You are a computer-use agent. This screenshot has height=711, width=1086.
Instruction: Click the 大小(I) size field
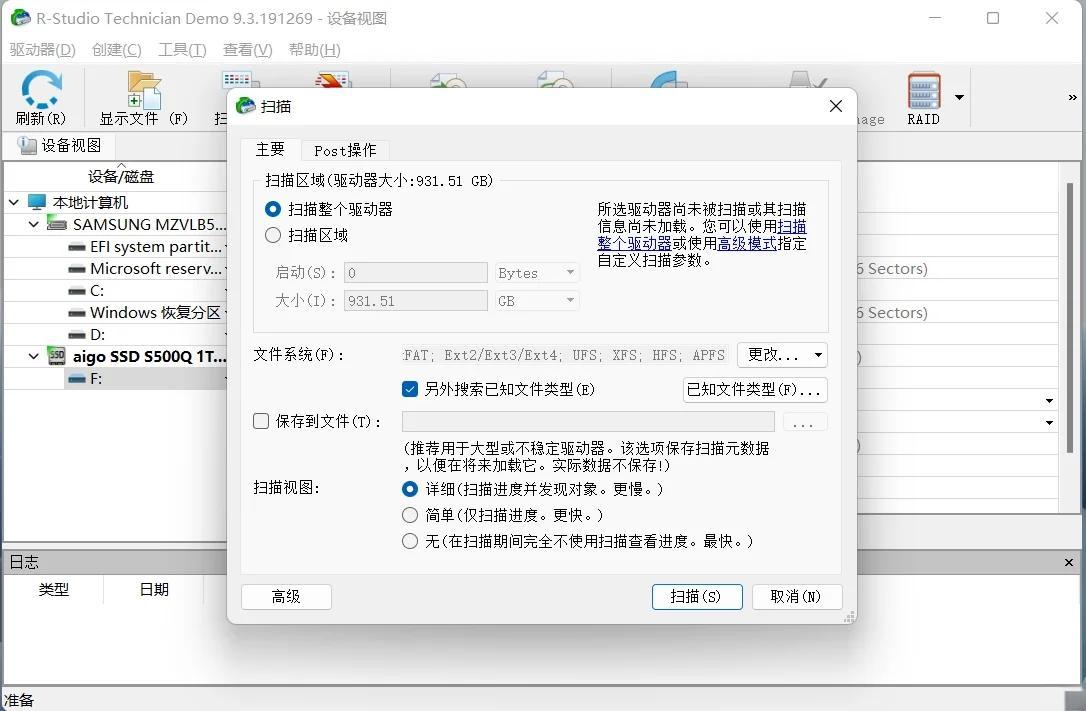click(x=416, y=301)
